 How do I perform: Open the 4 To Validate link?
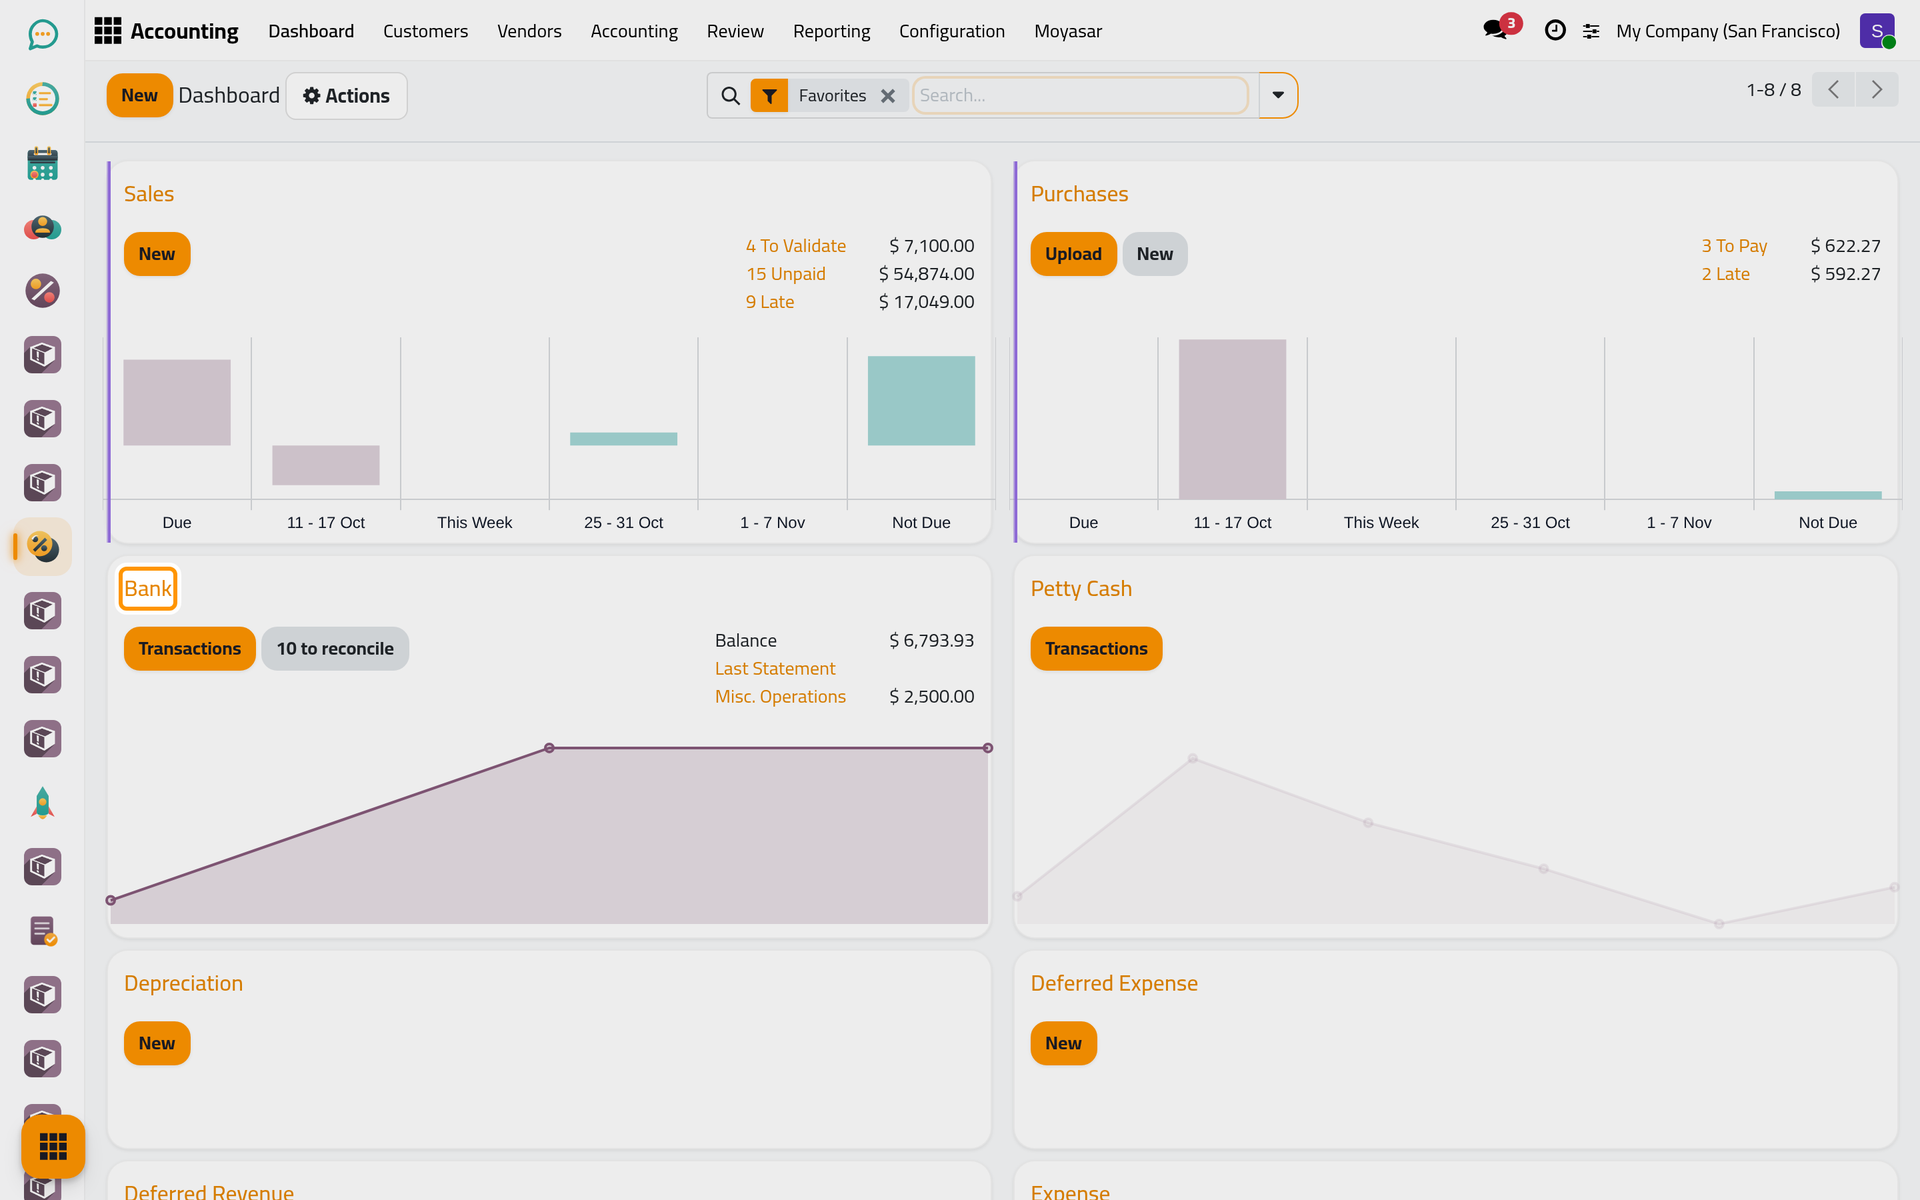pos(795,246)
